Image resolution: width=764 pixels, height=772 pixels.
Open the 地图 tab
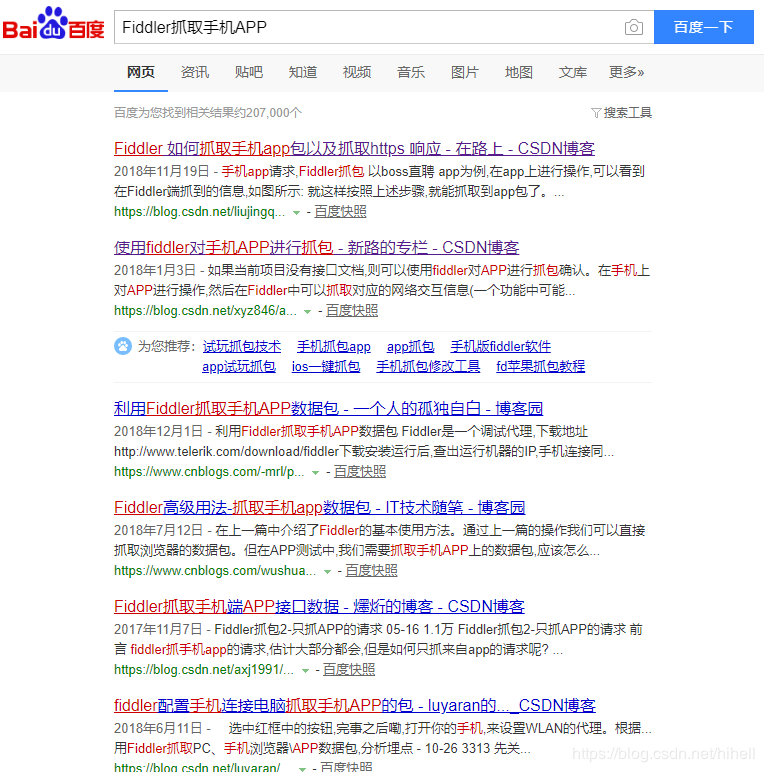(x=519, y=72)
